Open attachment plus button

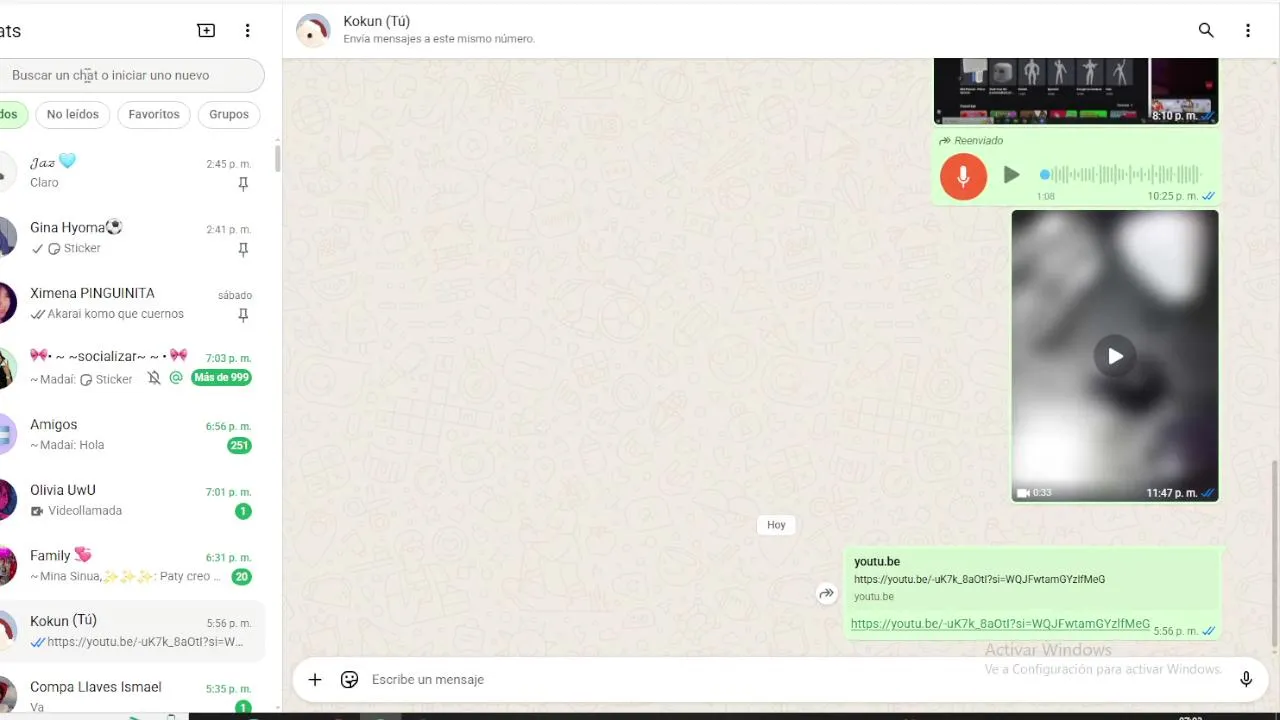point(315,680)
